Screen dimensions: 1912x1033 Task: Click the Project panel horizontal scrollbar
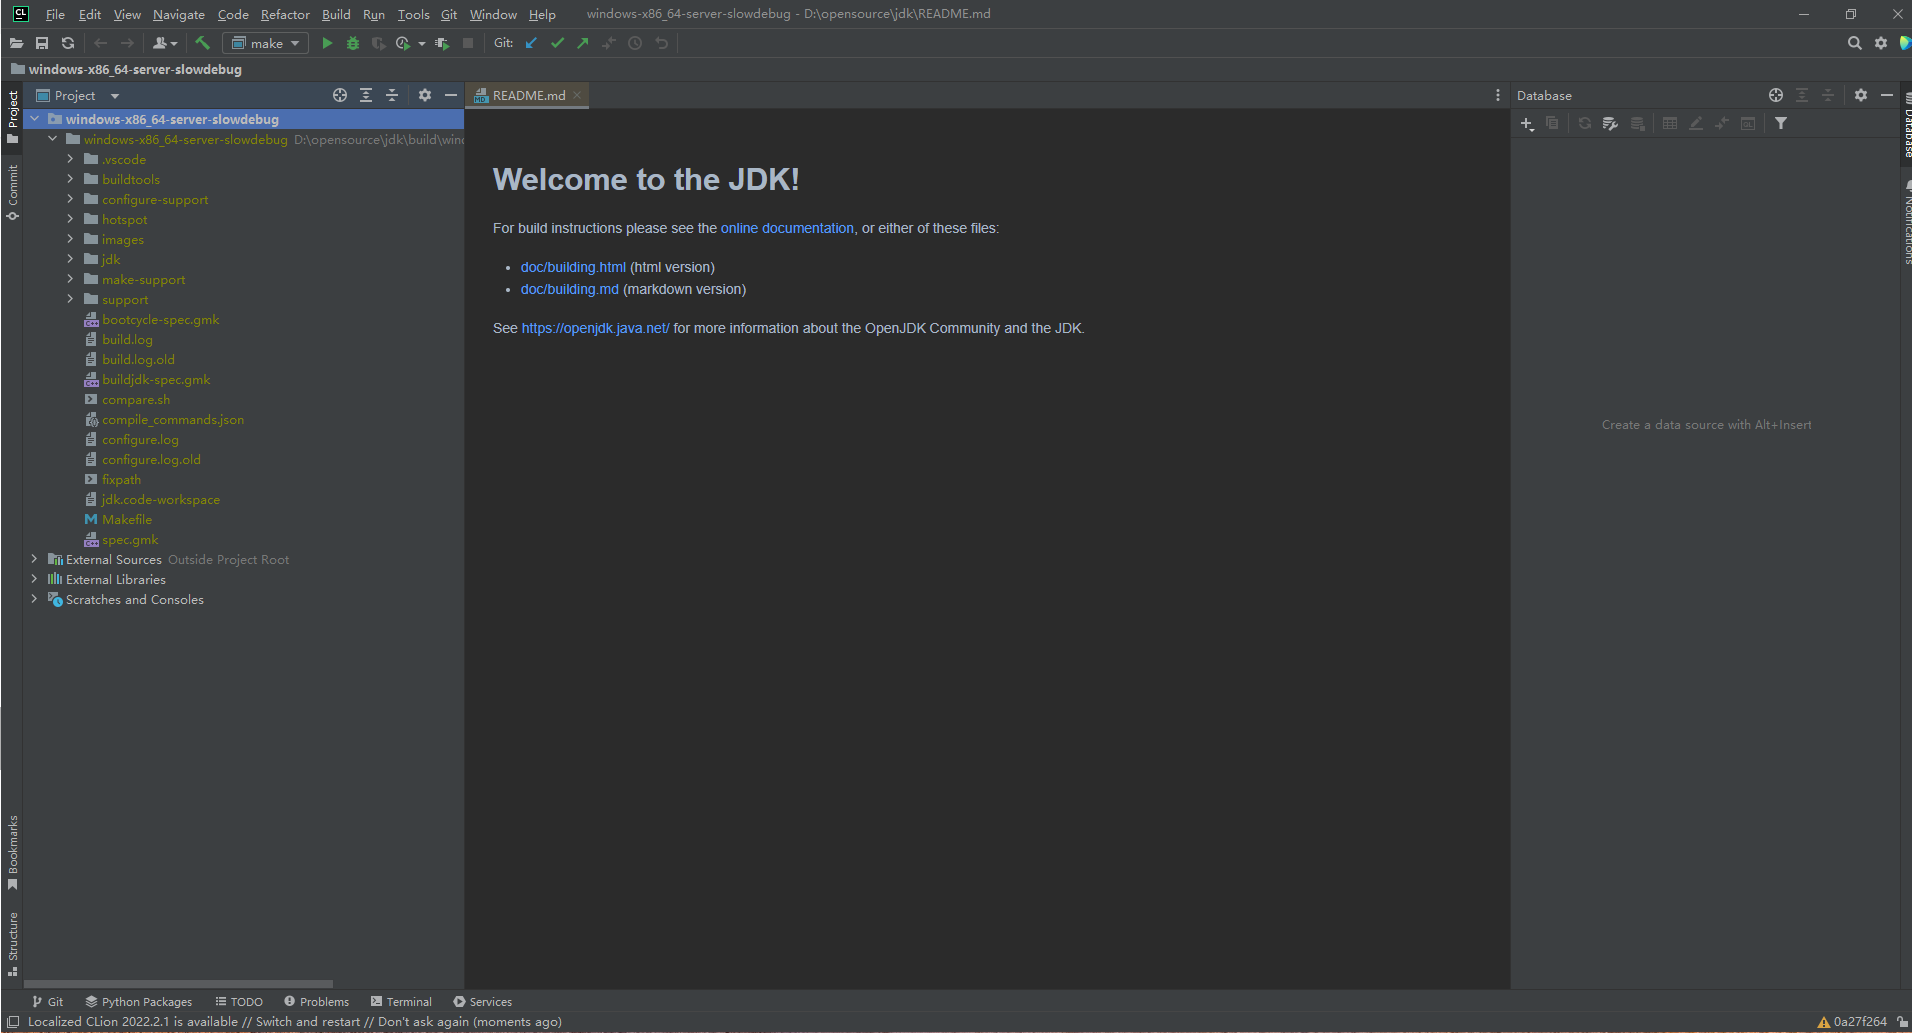(x=178, y=984)
